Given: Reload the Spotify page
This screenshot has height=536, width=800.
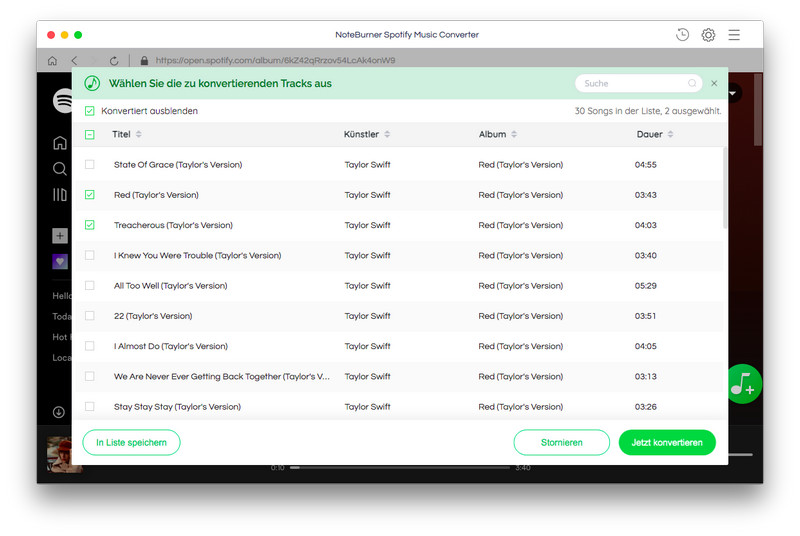Looking at the screenshot, I should 114,61.
